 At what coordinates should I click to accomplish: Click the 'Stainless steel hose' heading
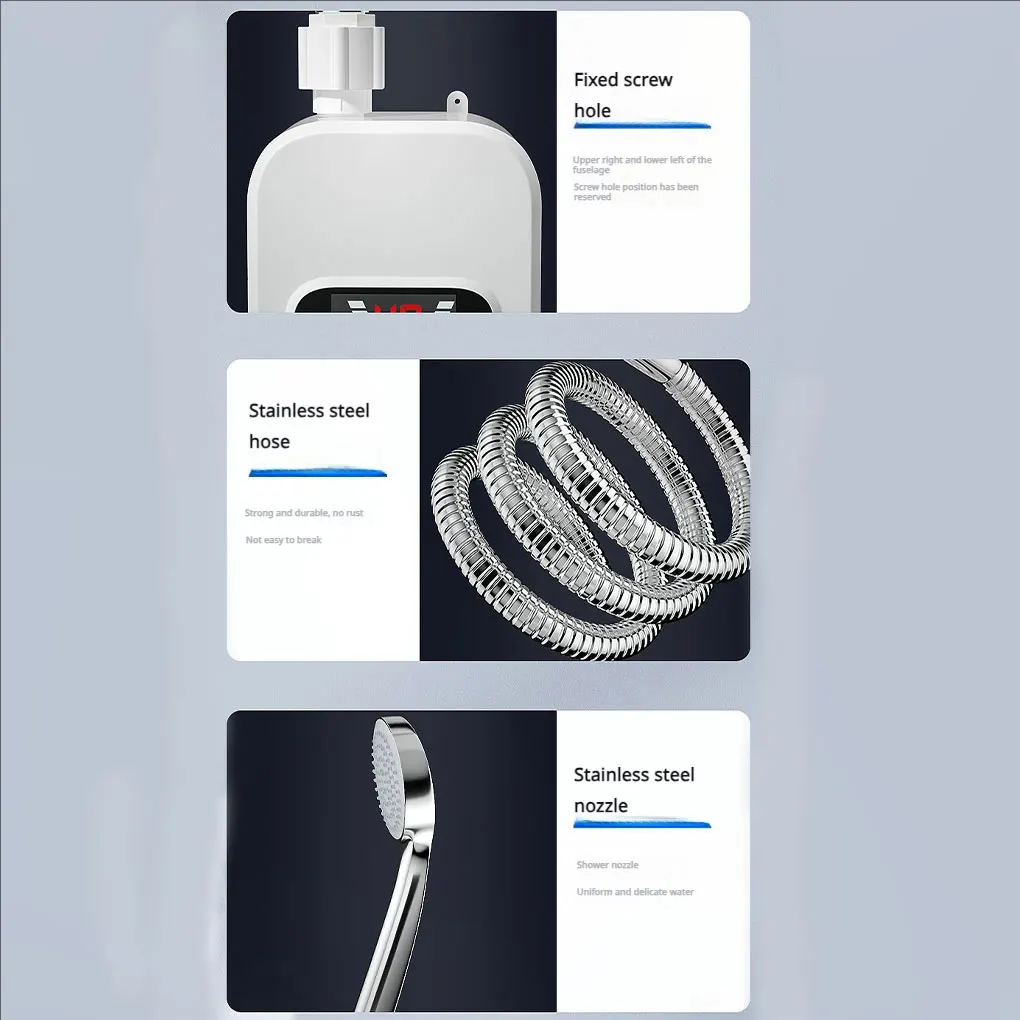309,426
